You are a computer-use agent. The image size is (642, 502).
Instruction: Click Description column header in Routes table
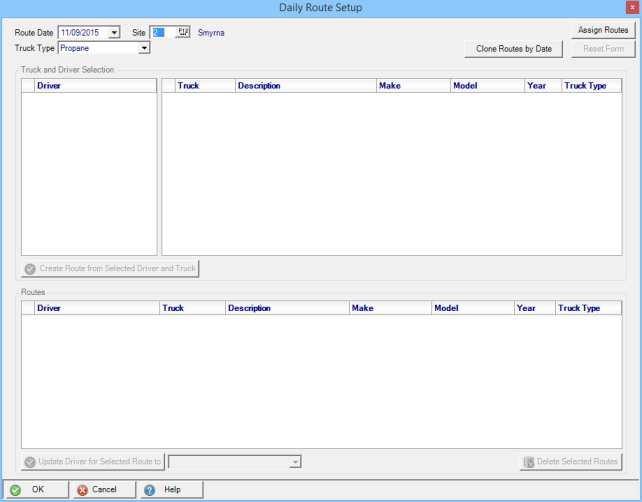pyautogui.click(x=286, y=308)
